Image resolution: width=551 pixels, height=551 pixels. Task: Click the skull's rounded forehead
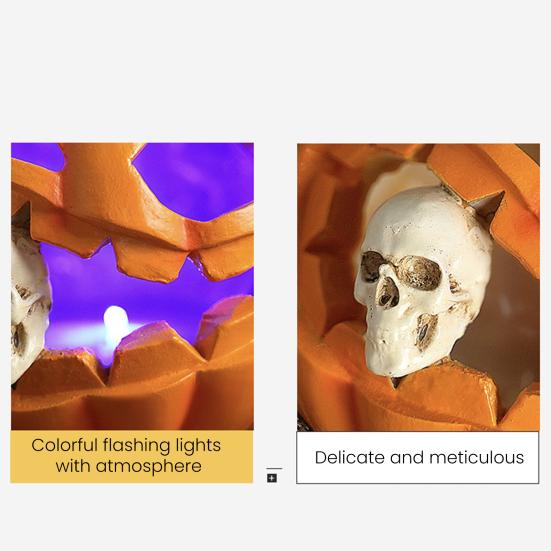pos(422,218)
